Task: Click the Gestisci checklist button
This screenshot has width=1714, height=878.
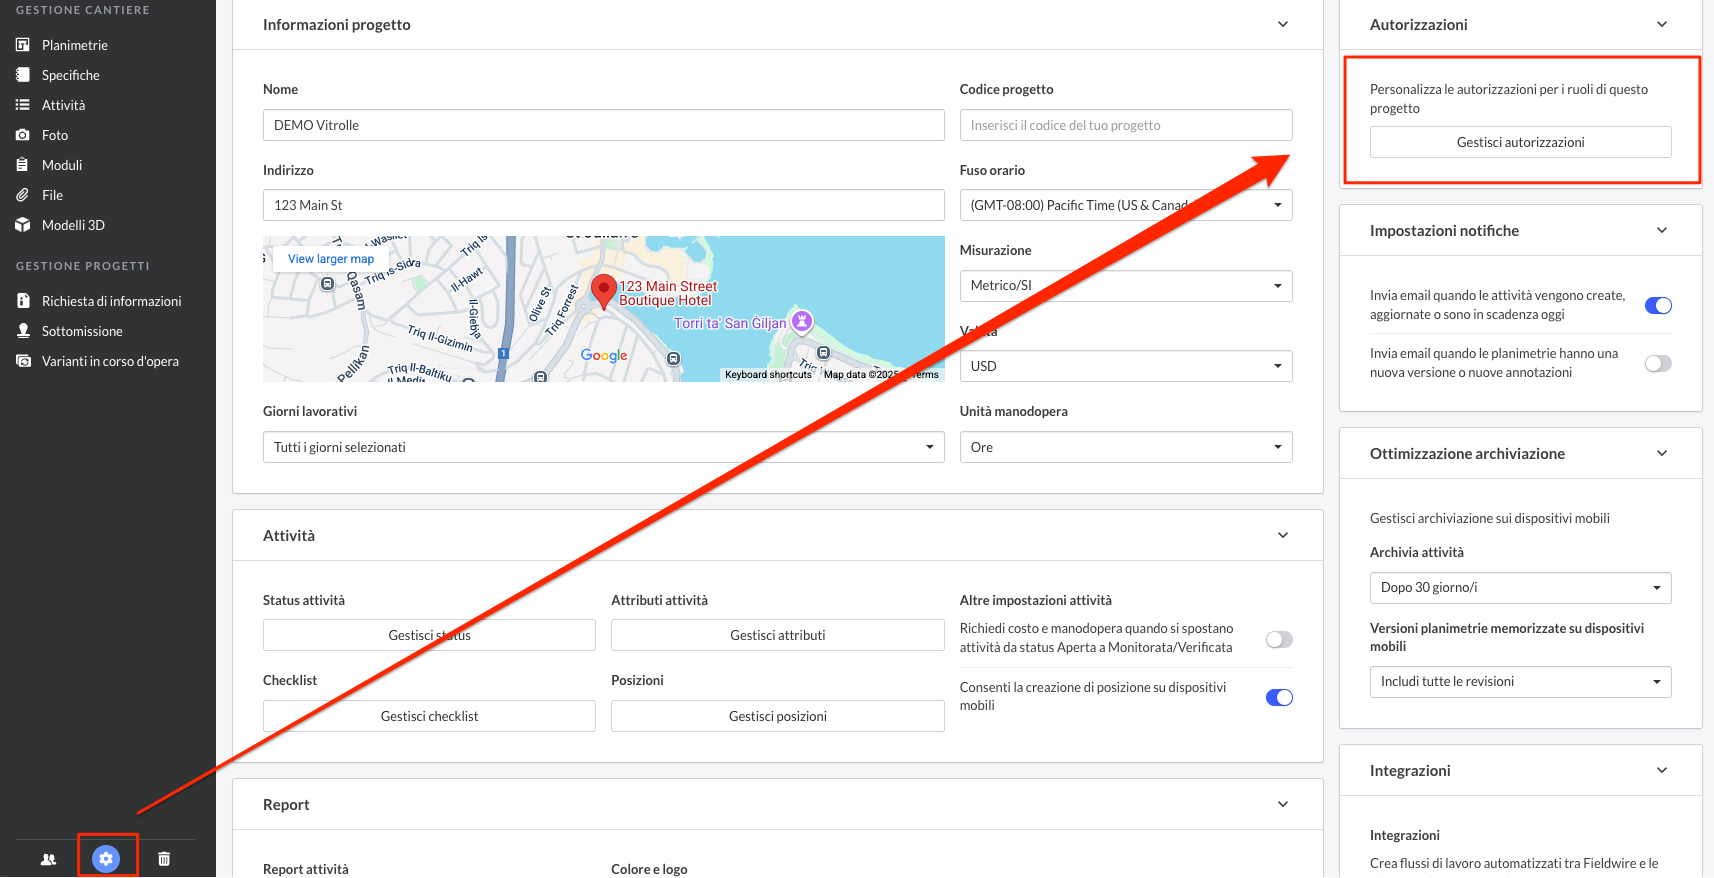Action: (x=429, y=716)
